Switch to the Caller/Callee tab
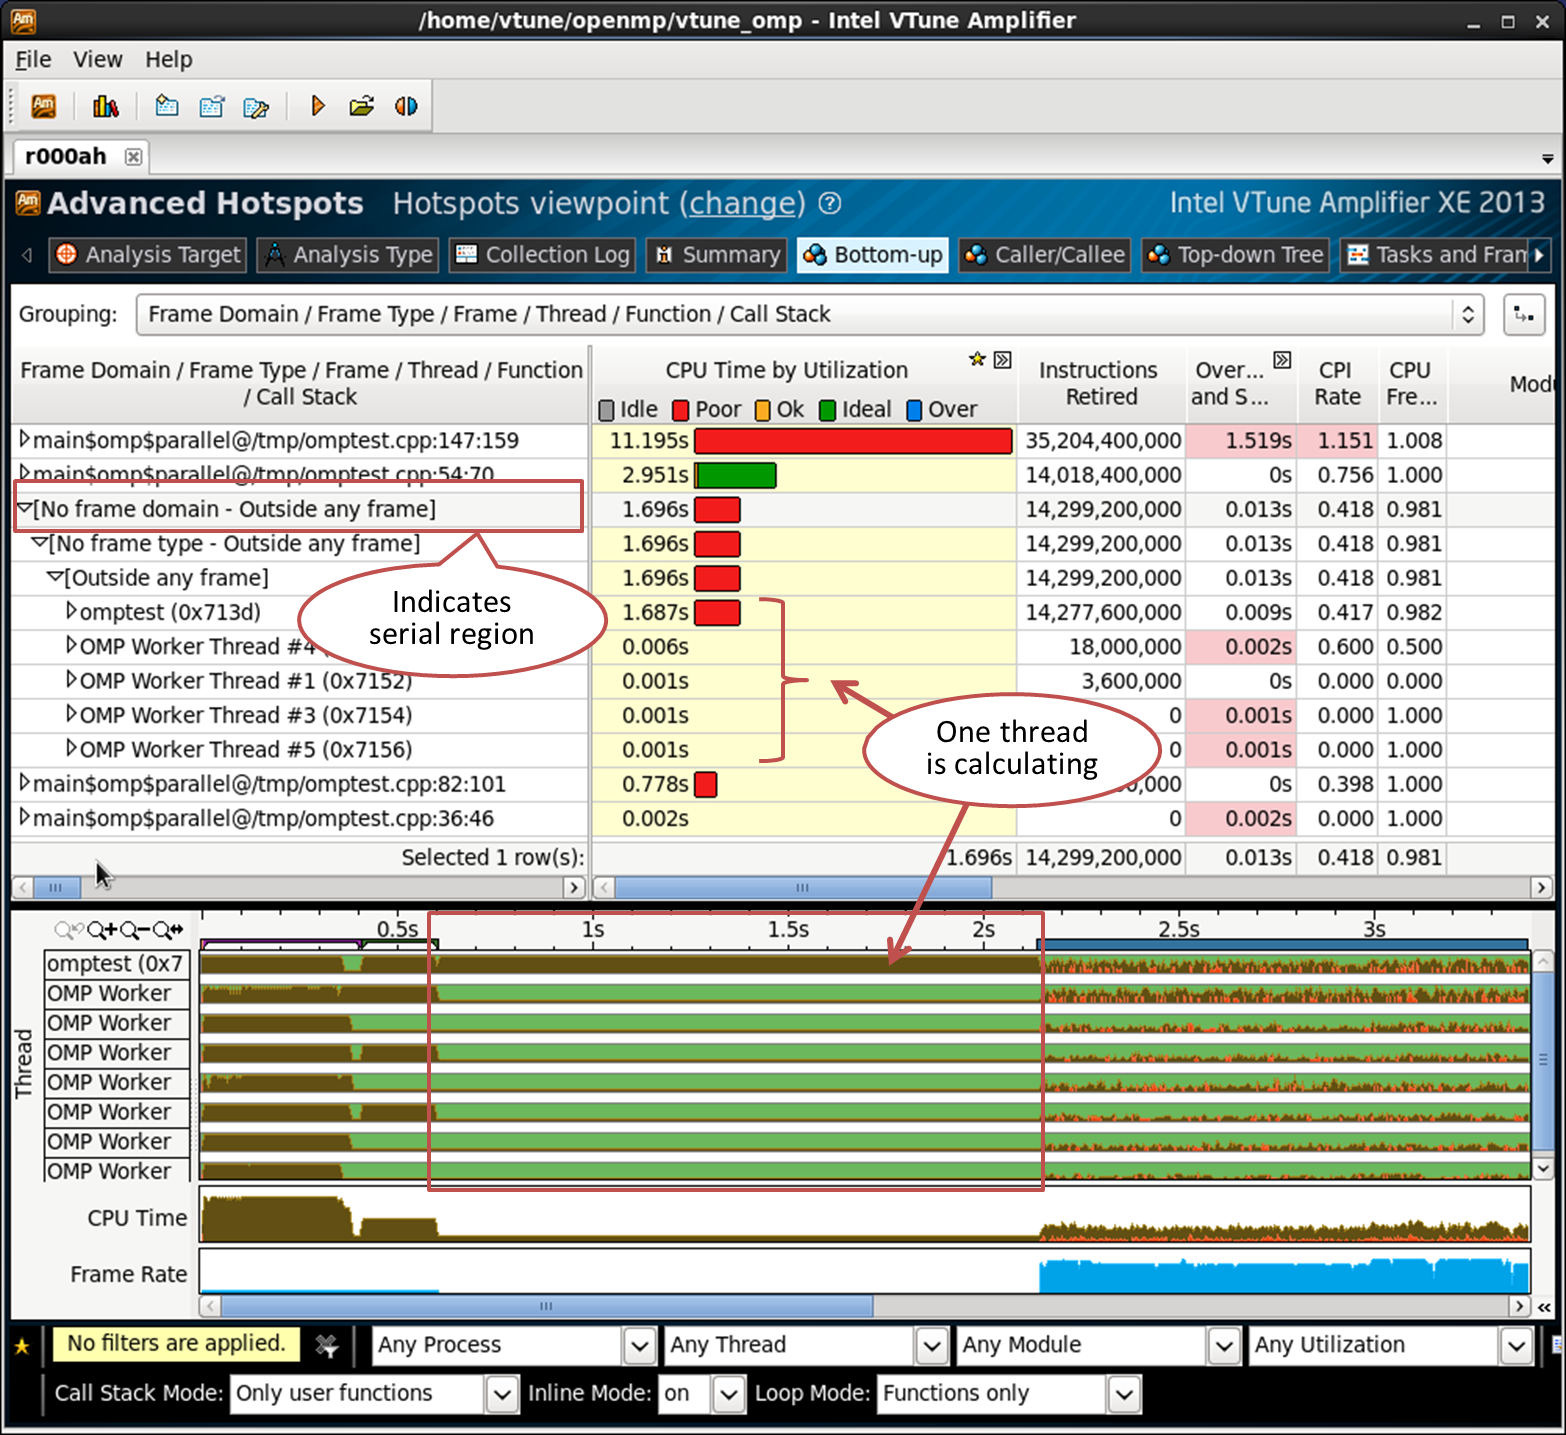This screenshot has width=1566, height=1435. tap(1044, 255)
